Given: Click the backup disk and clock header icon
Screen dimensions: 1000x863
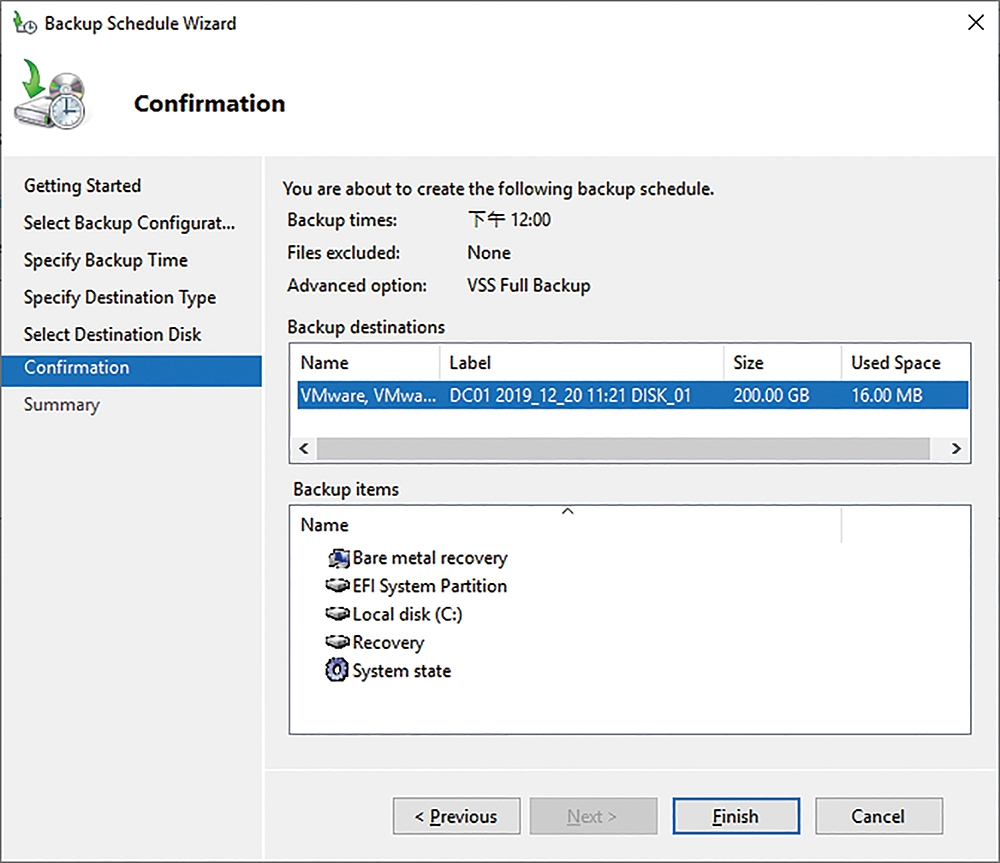Looking at the screenshot, I should [51, 94].
